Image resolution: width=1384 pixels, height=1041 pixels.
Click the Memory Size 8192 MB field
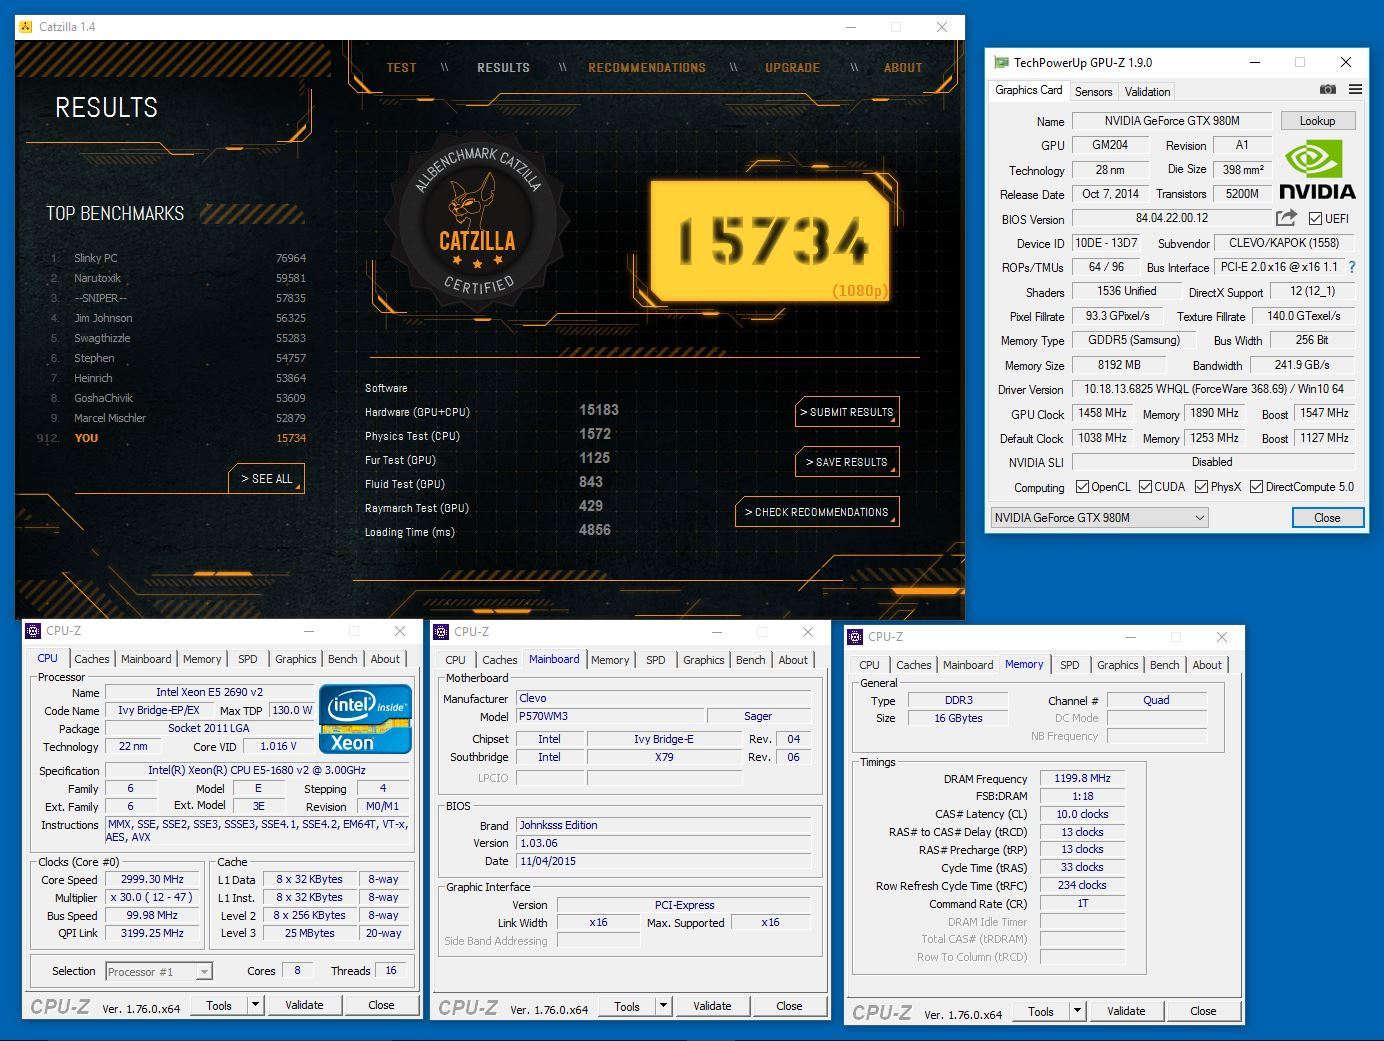click(x=1118, y=365)
